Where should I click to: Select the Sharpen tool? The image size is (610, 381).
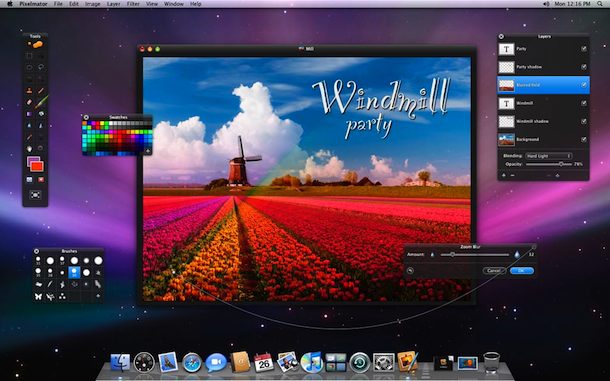pyautogui.click(x=41, y=125)
